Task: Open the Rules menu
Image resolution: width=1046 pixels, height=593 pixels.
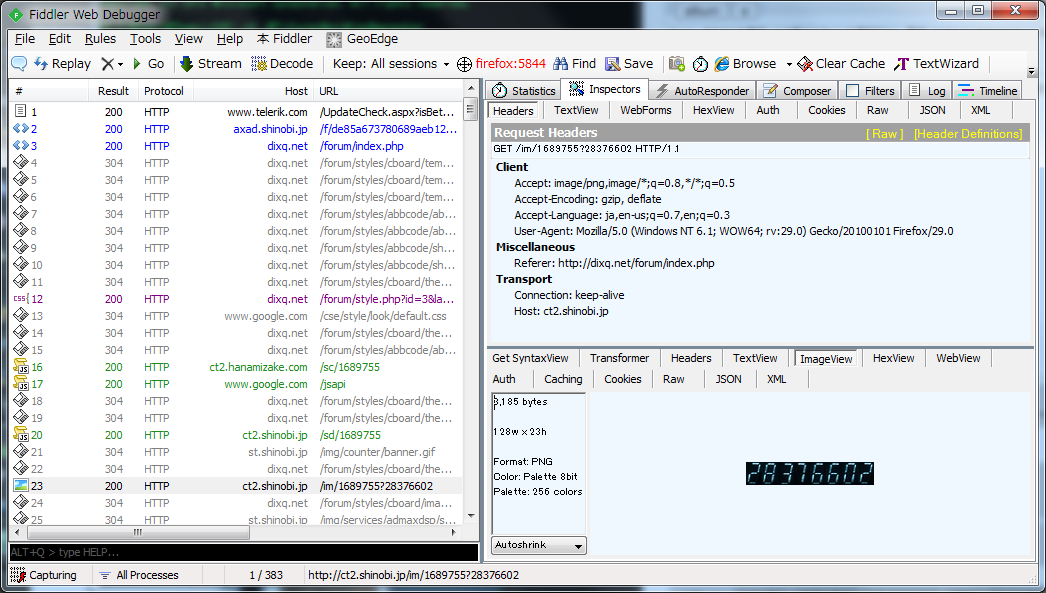Action: (100, 39)
